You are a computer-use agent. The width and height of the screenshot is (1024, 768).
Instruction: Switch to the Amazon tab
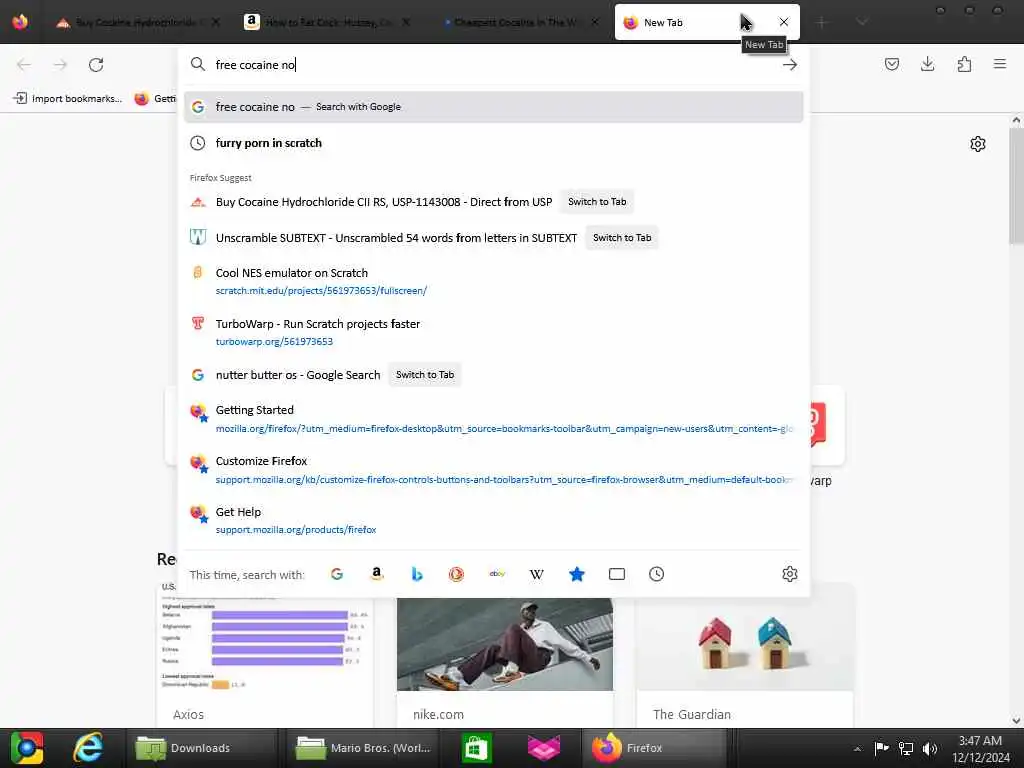pyautogui.click(x=327, y=22)
